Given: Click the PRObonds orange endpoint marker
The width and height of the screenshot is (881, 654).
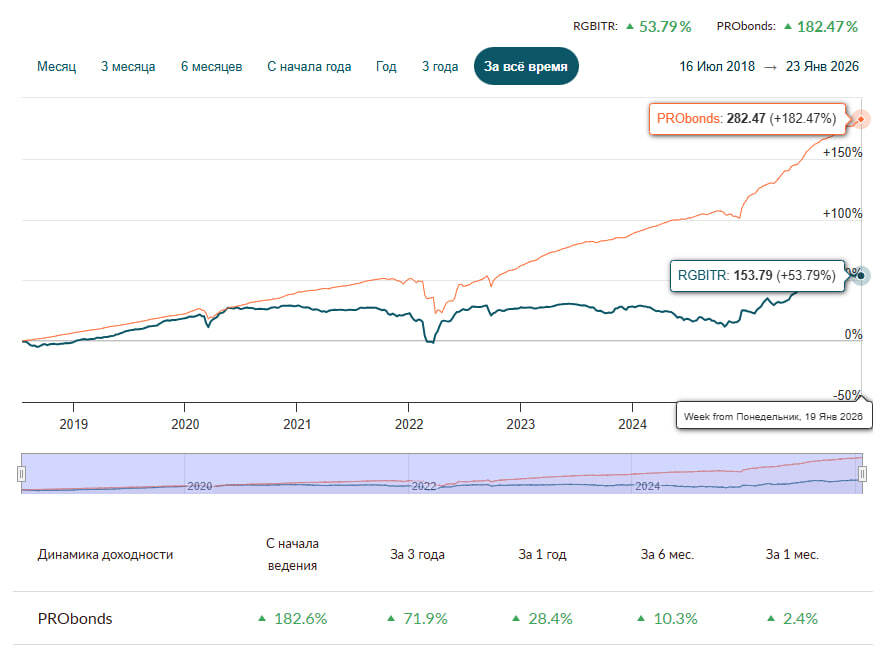Looking at the screenshot, I should pyautogui.click(x=861, y=120).
